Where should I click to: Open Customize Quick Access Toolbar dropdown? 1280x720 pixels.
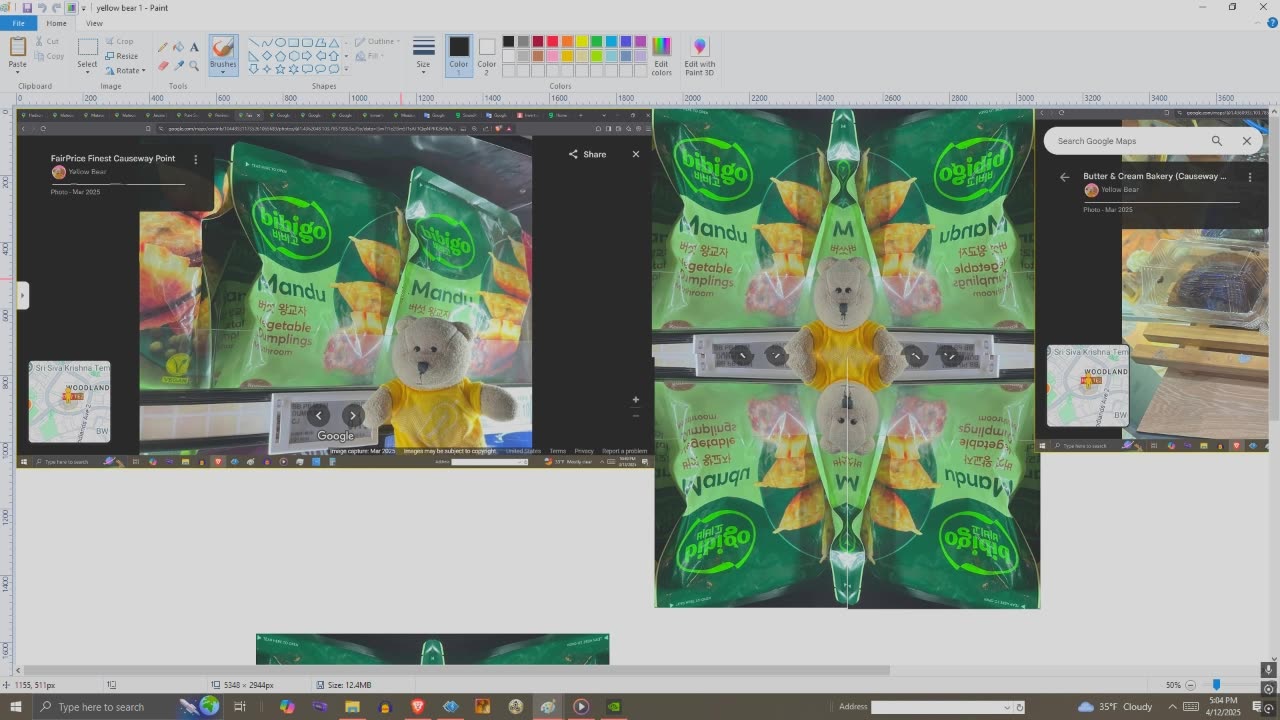click(x=84, y=8)
